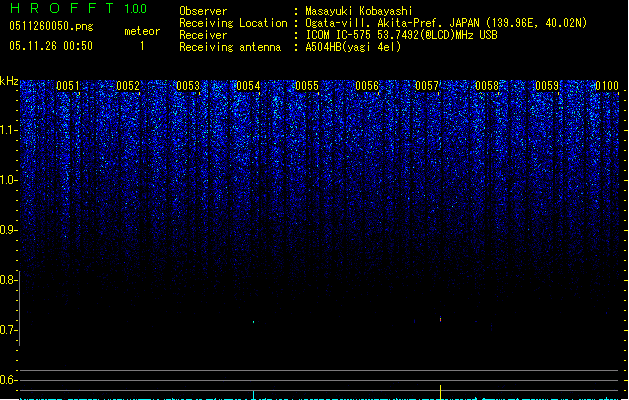Click the Receiver field label
The height and width of the screenshot is (400, 629).
[x=203, y=35]
